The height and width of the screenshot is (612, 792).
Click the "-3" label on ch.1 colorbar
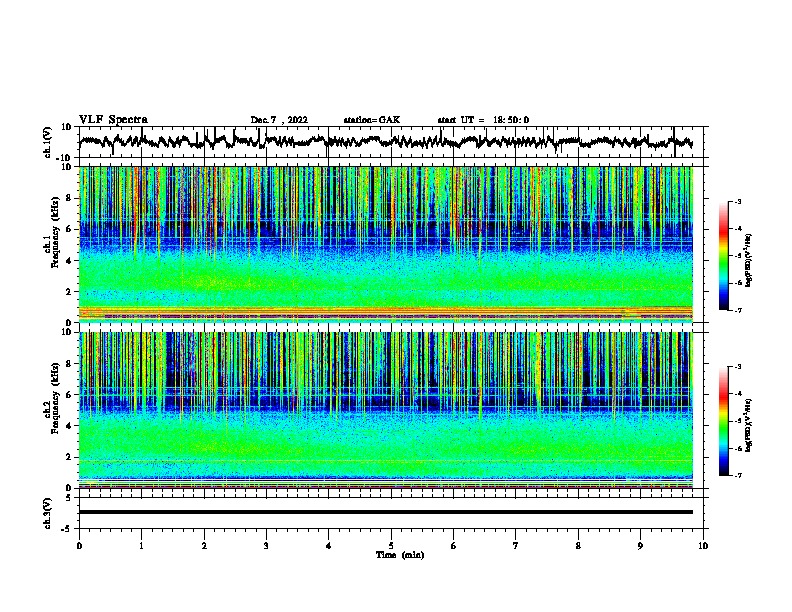[737, 201]
